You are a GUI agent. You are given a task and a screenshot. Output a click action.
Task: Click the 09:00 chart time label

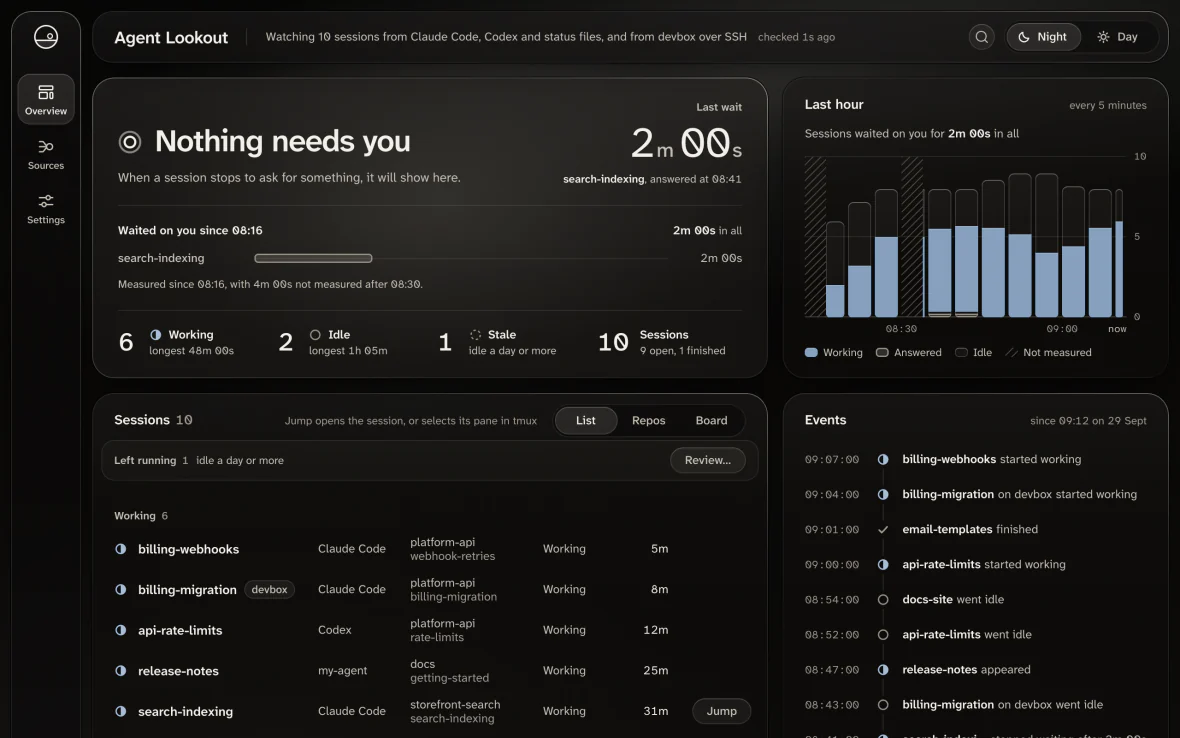tap(1061, 329)
